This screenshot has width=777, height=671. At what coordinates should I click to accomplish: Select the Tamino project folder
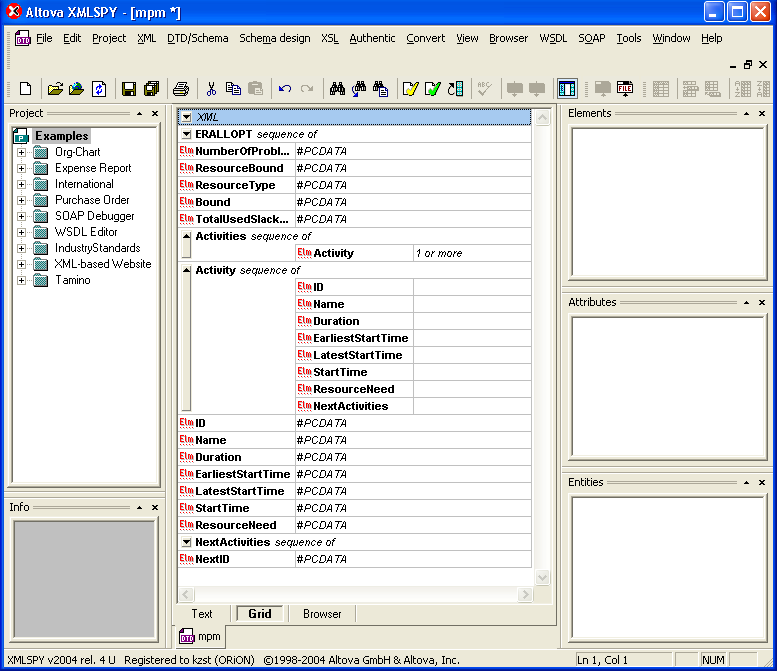click(72, 280)
